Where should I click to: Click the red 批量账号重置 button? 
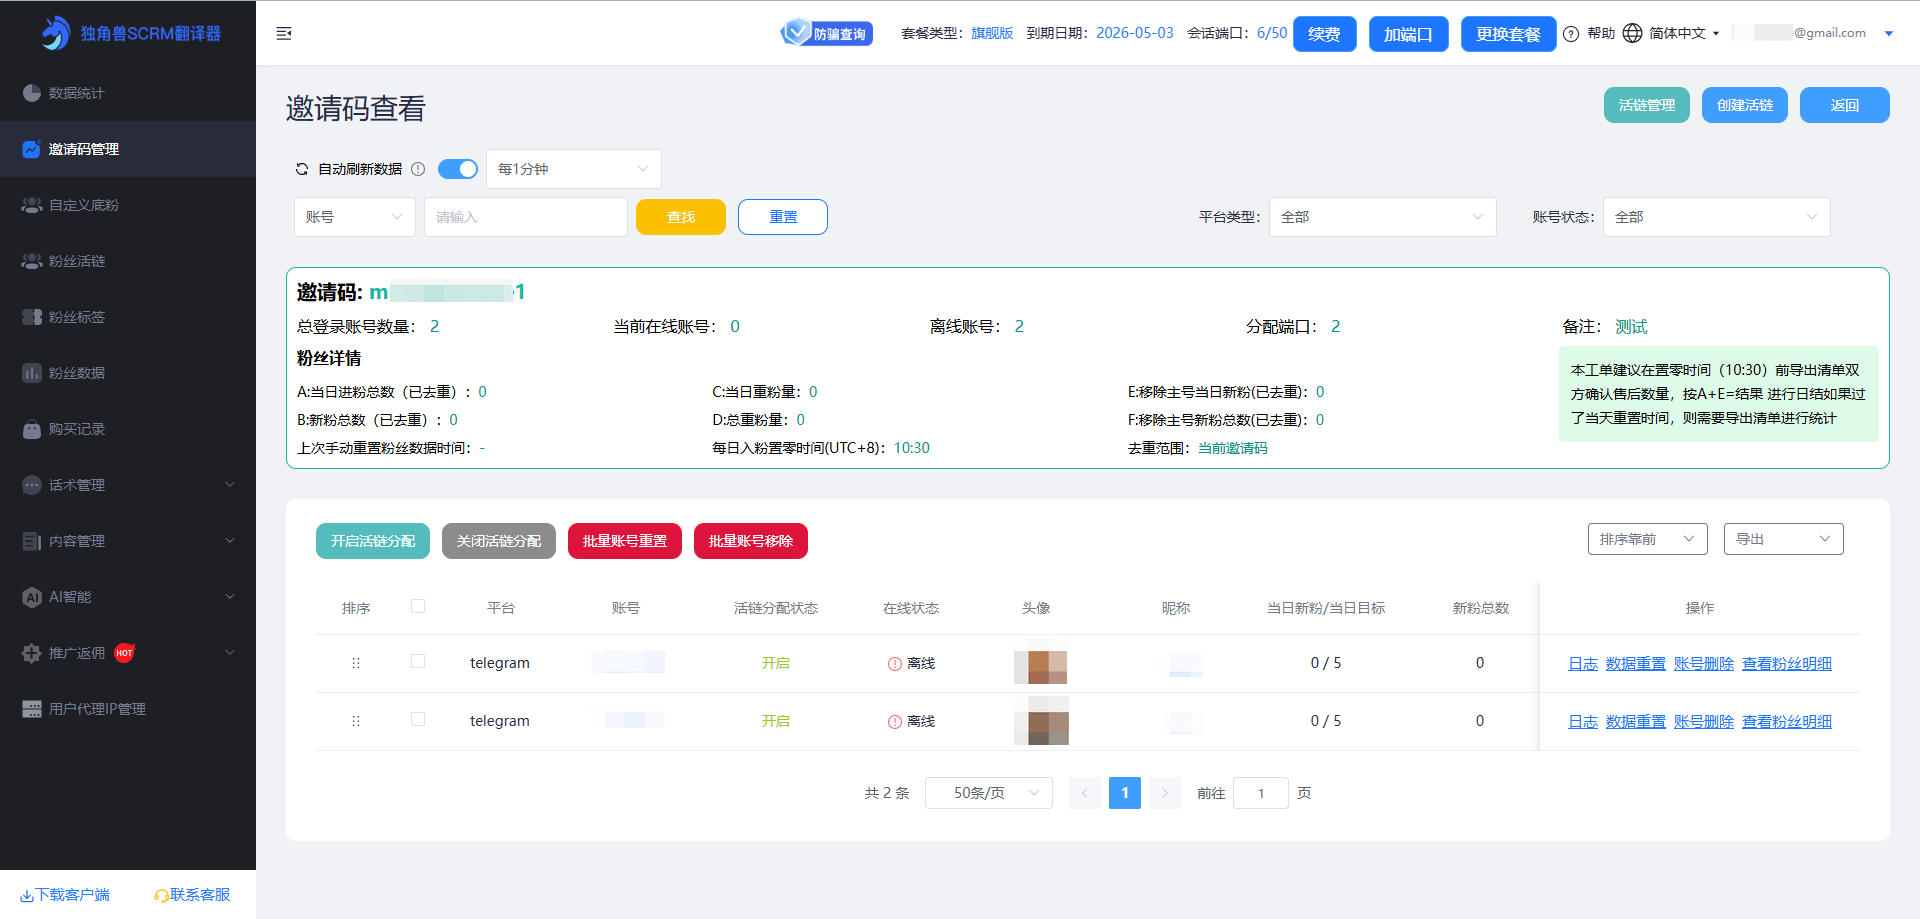[x=625, y=541]
